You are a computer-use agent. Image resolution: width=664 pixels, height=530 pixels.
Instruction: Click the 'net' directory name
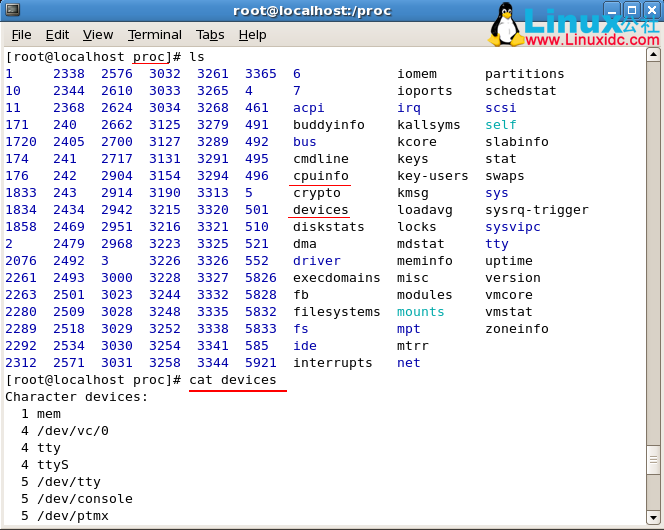[x=409, y=363]
